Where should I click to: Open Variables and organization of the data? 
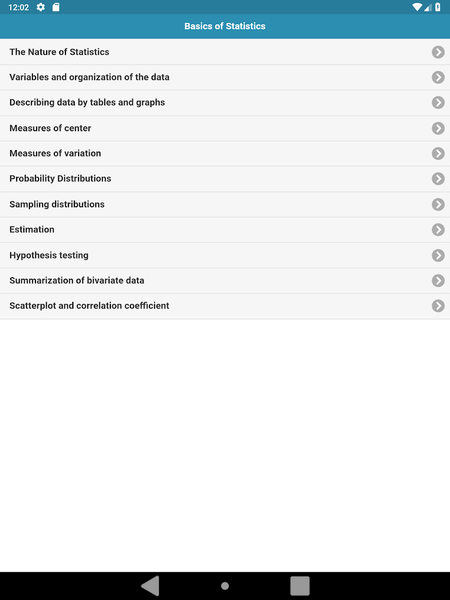[x=225, y=77]
